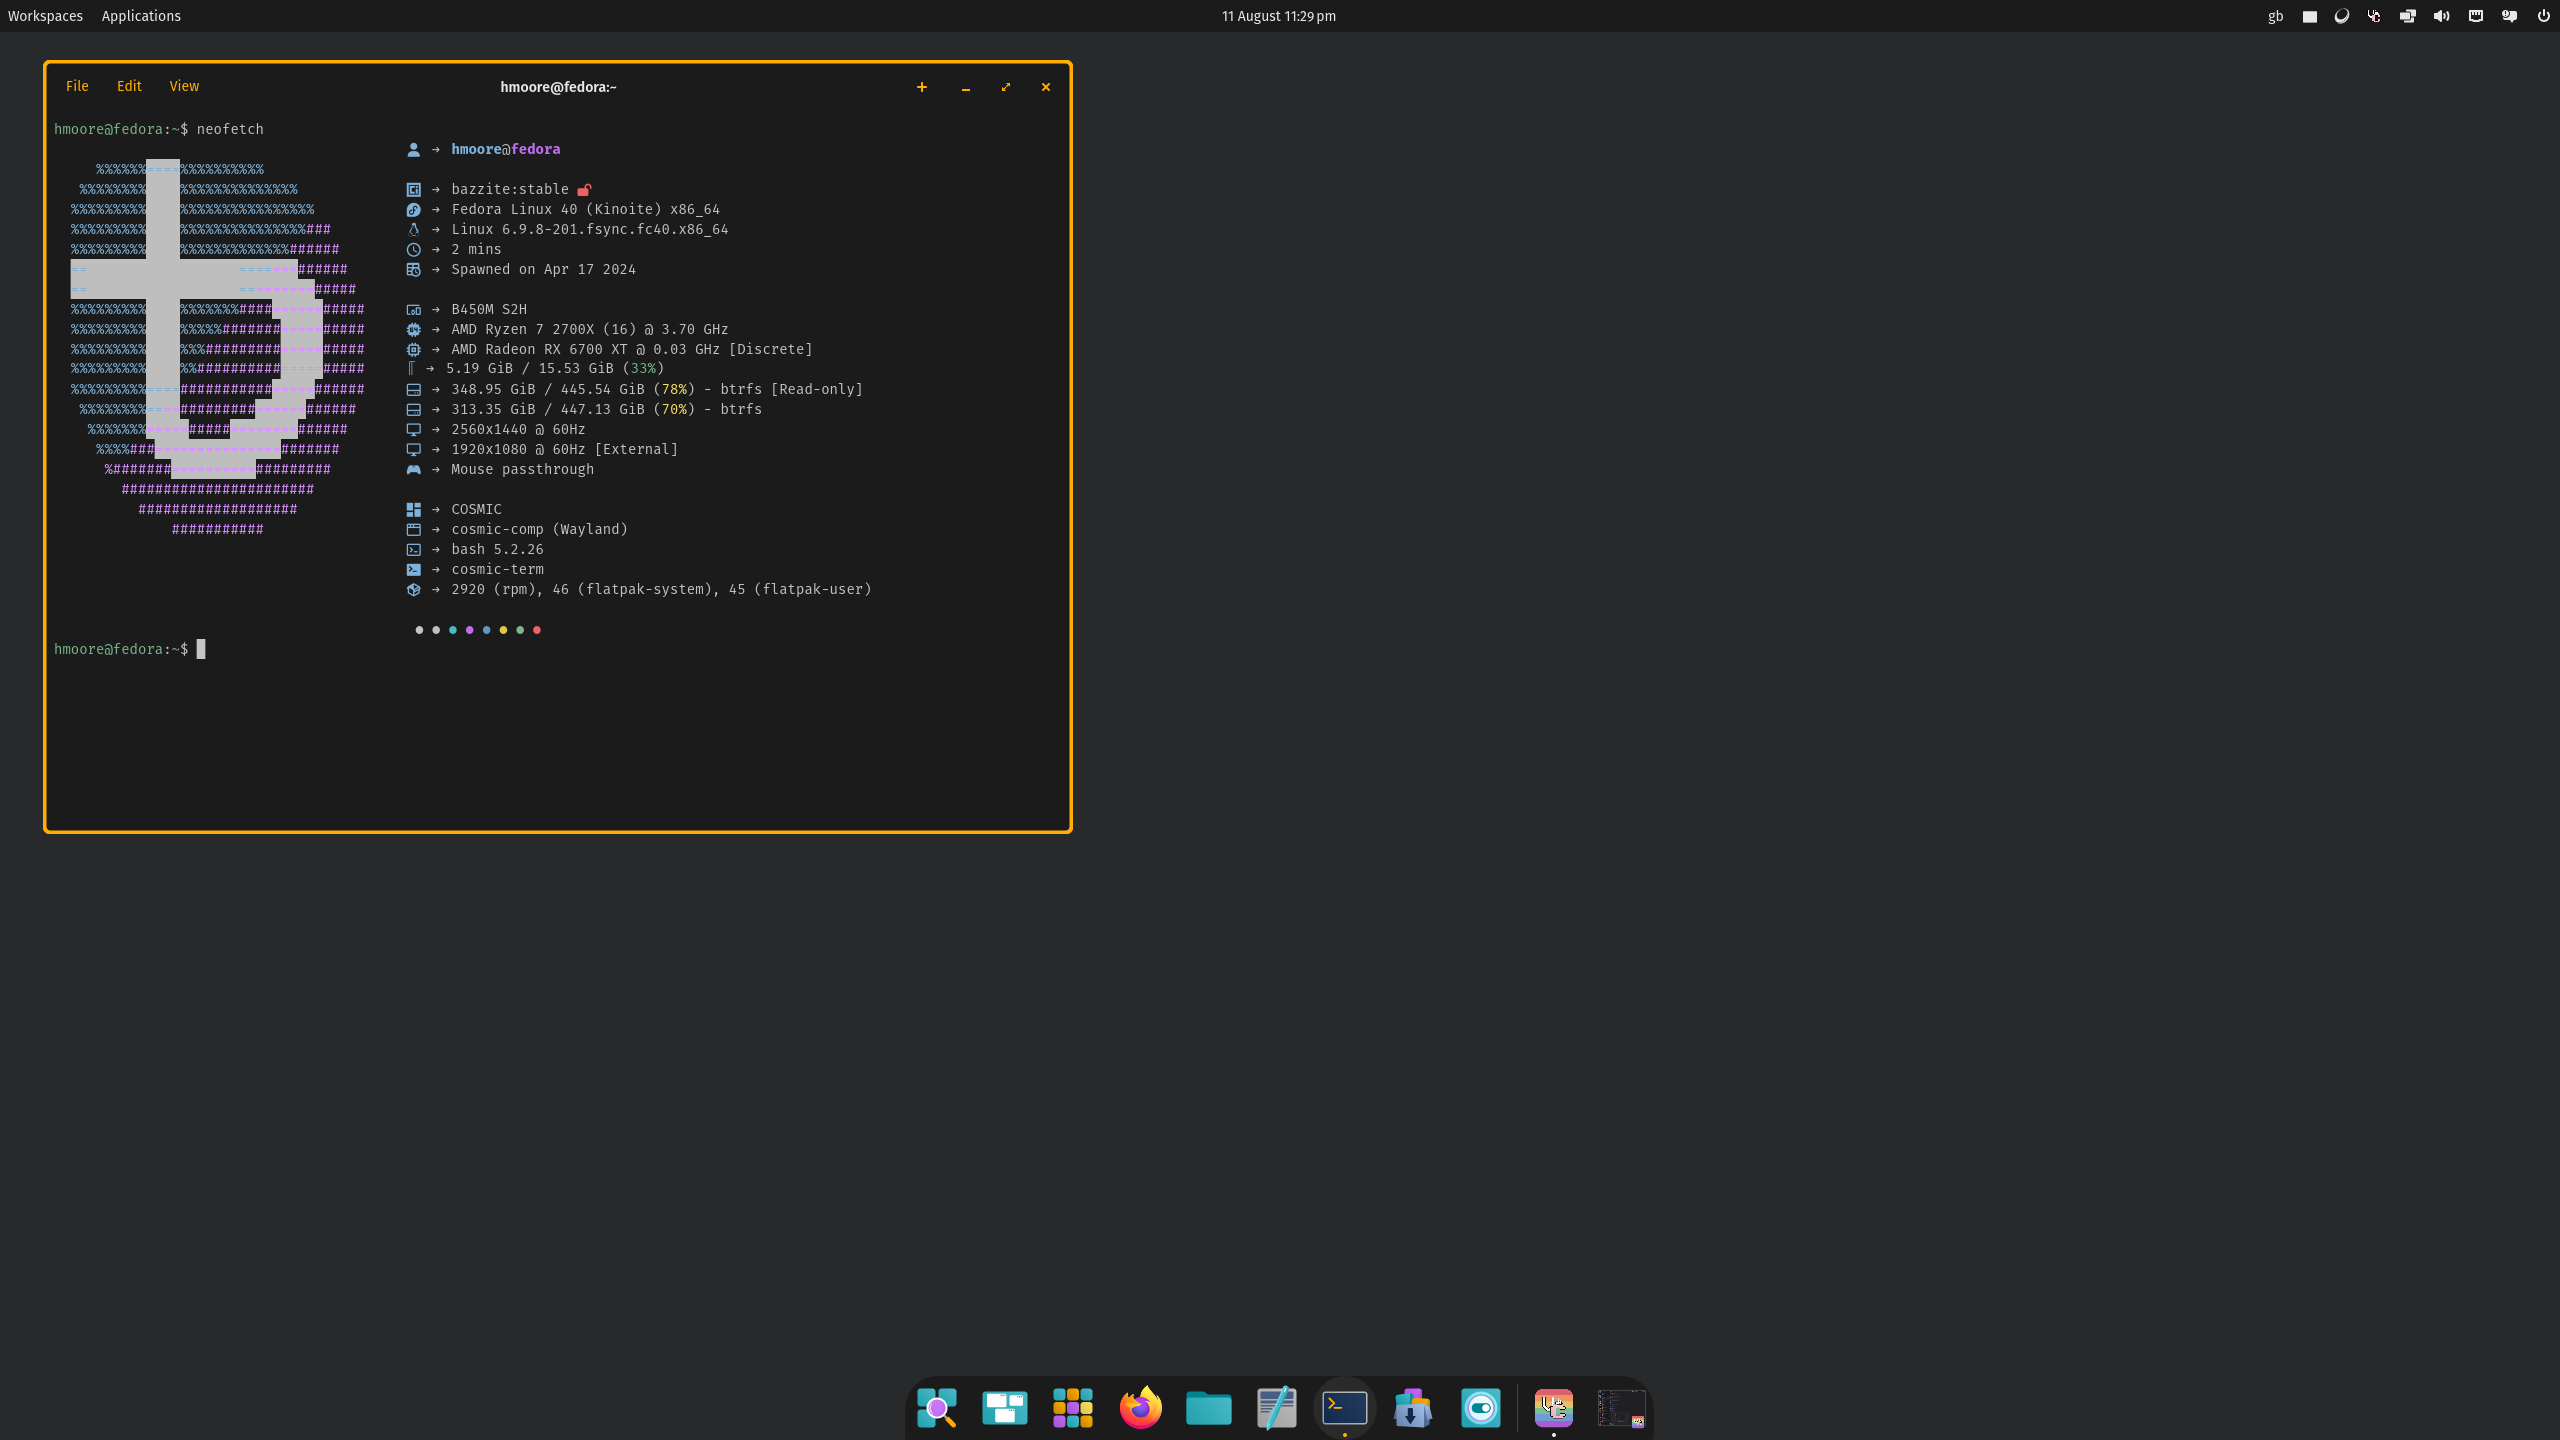Open the sound volume applet

[2441, 16]
